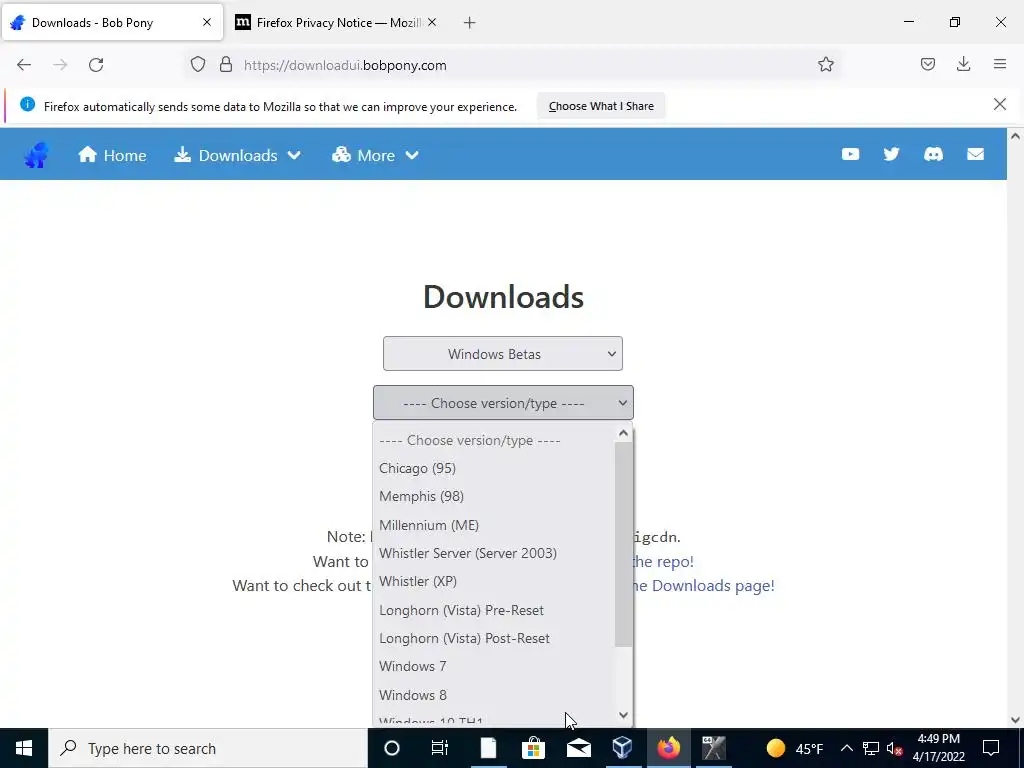Go back with the browser back arrow
This screenshot has height=768, width=1024.
click(24, 65)
